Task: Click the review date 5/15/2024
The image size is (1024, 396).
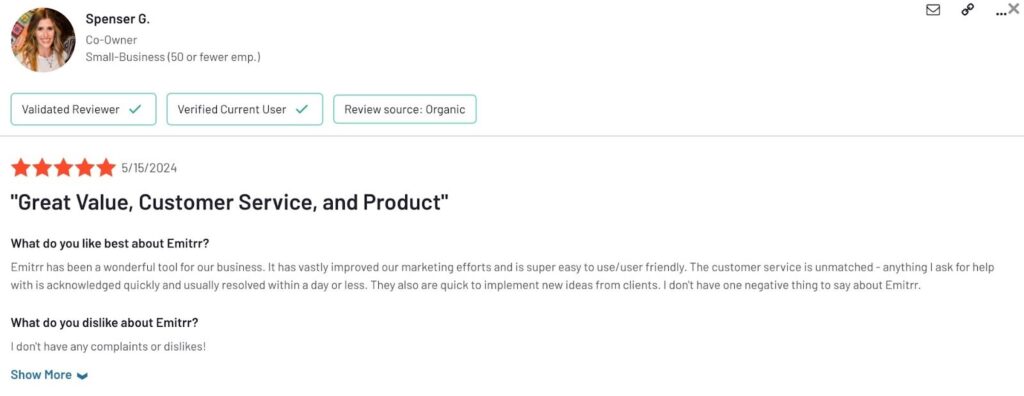Action: pos(149,169)
